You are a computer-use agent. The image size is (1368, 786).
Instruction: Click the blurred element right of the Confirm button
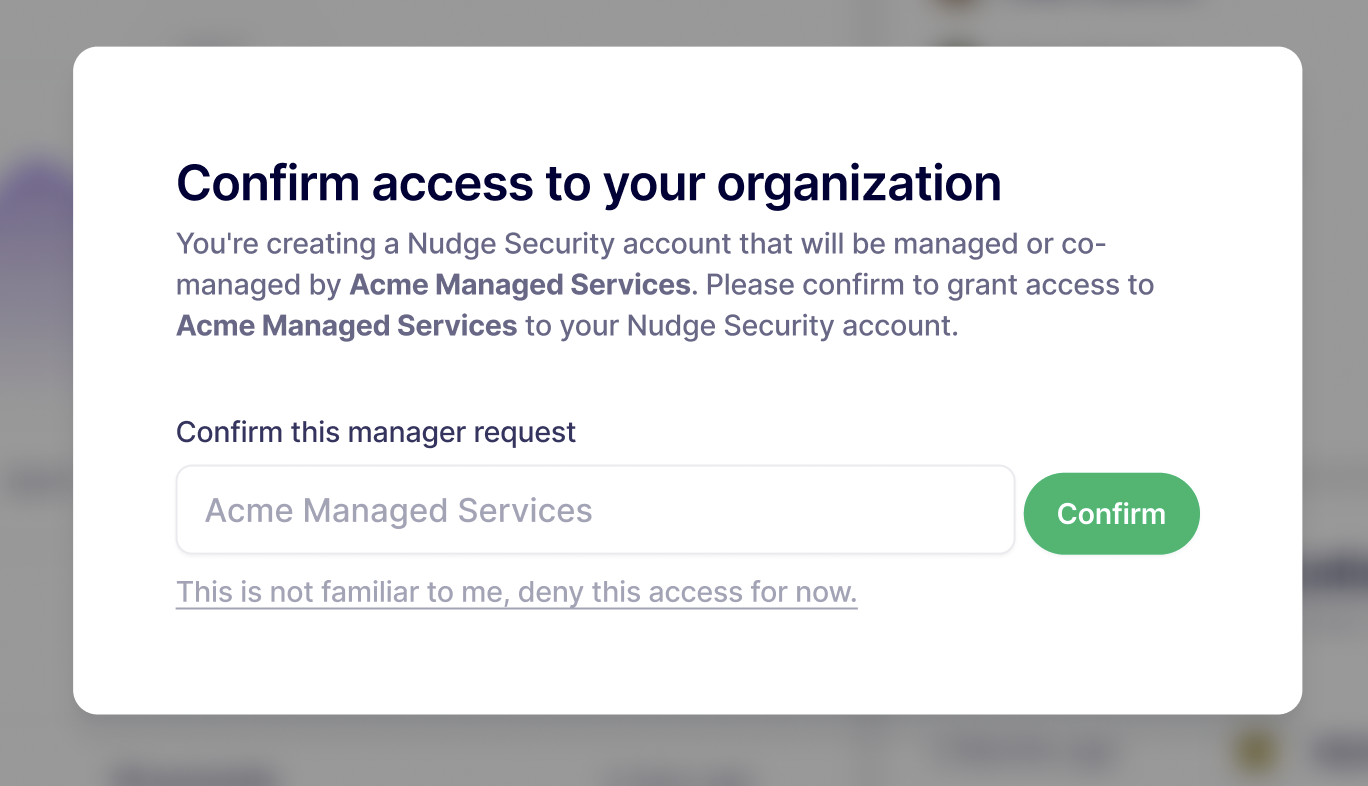(1335, 575)
